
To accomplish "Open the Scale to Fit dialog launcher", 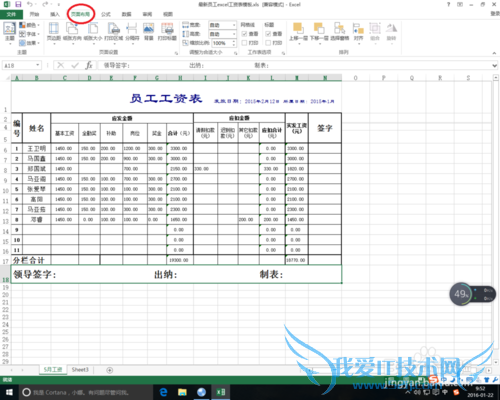I will point(235,53).
